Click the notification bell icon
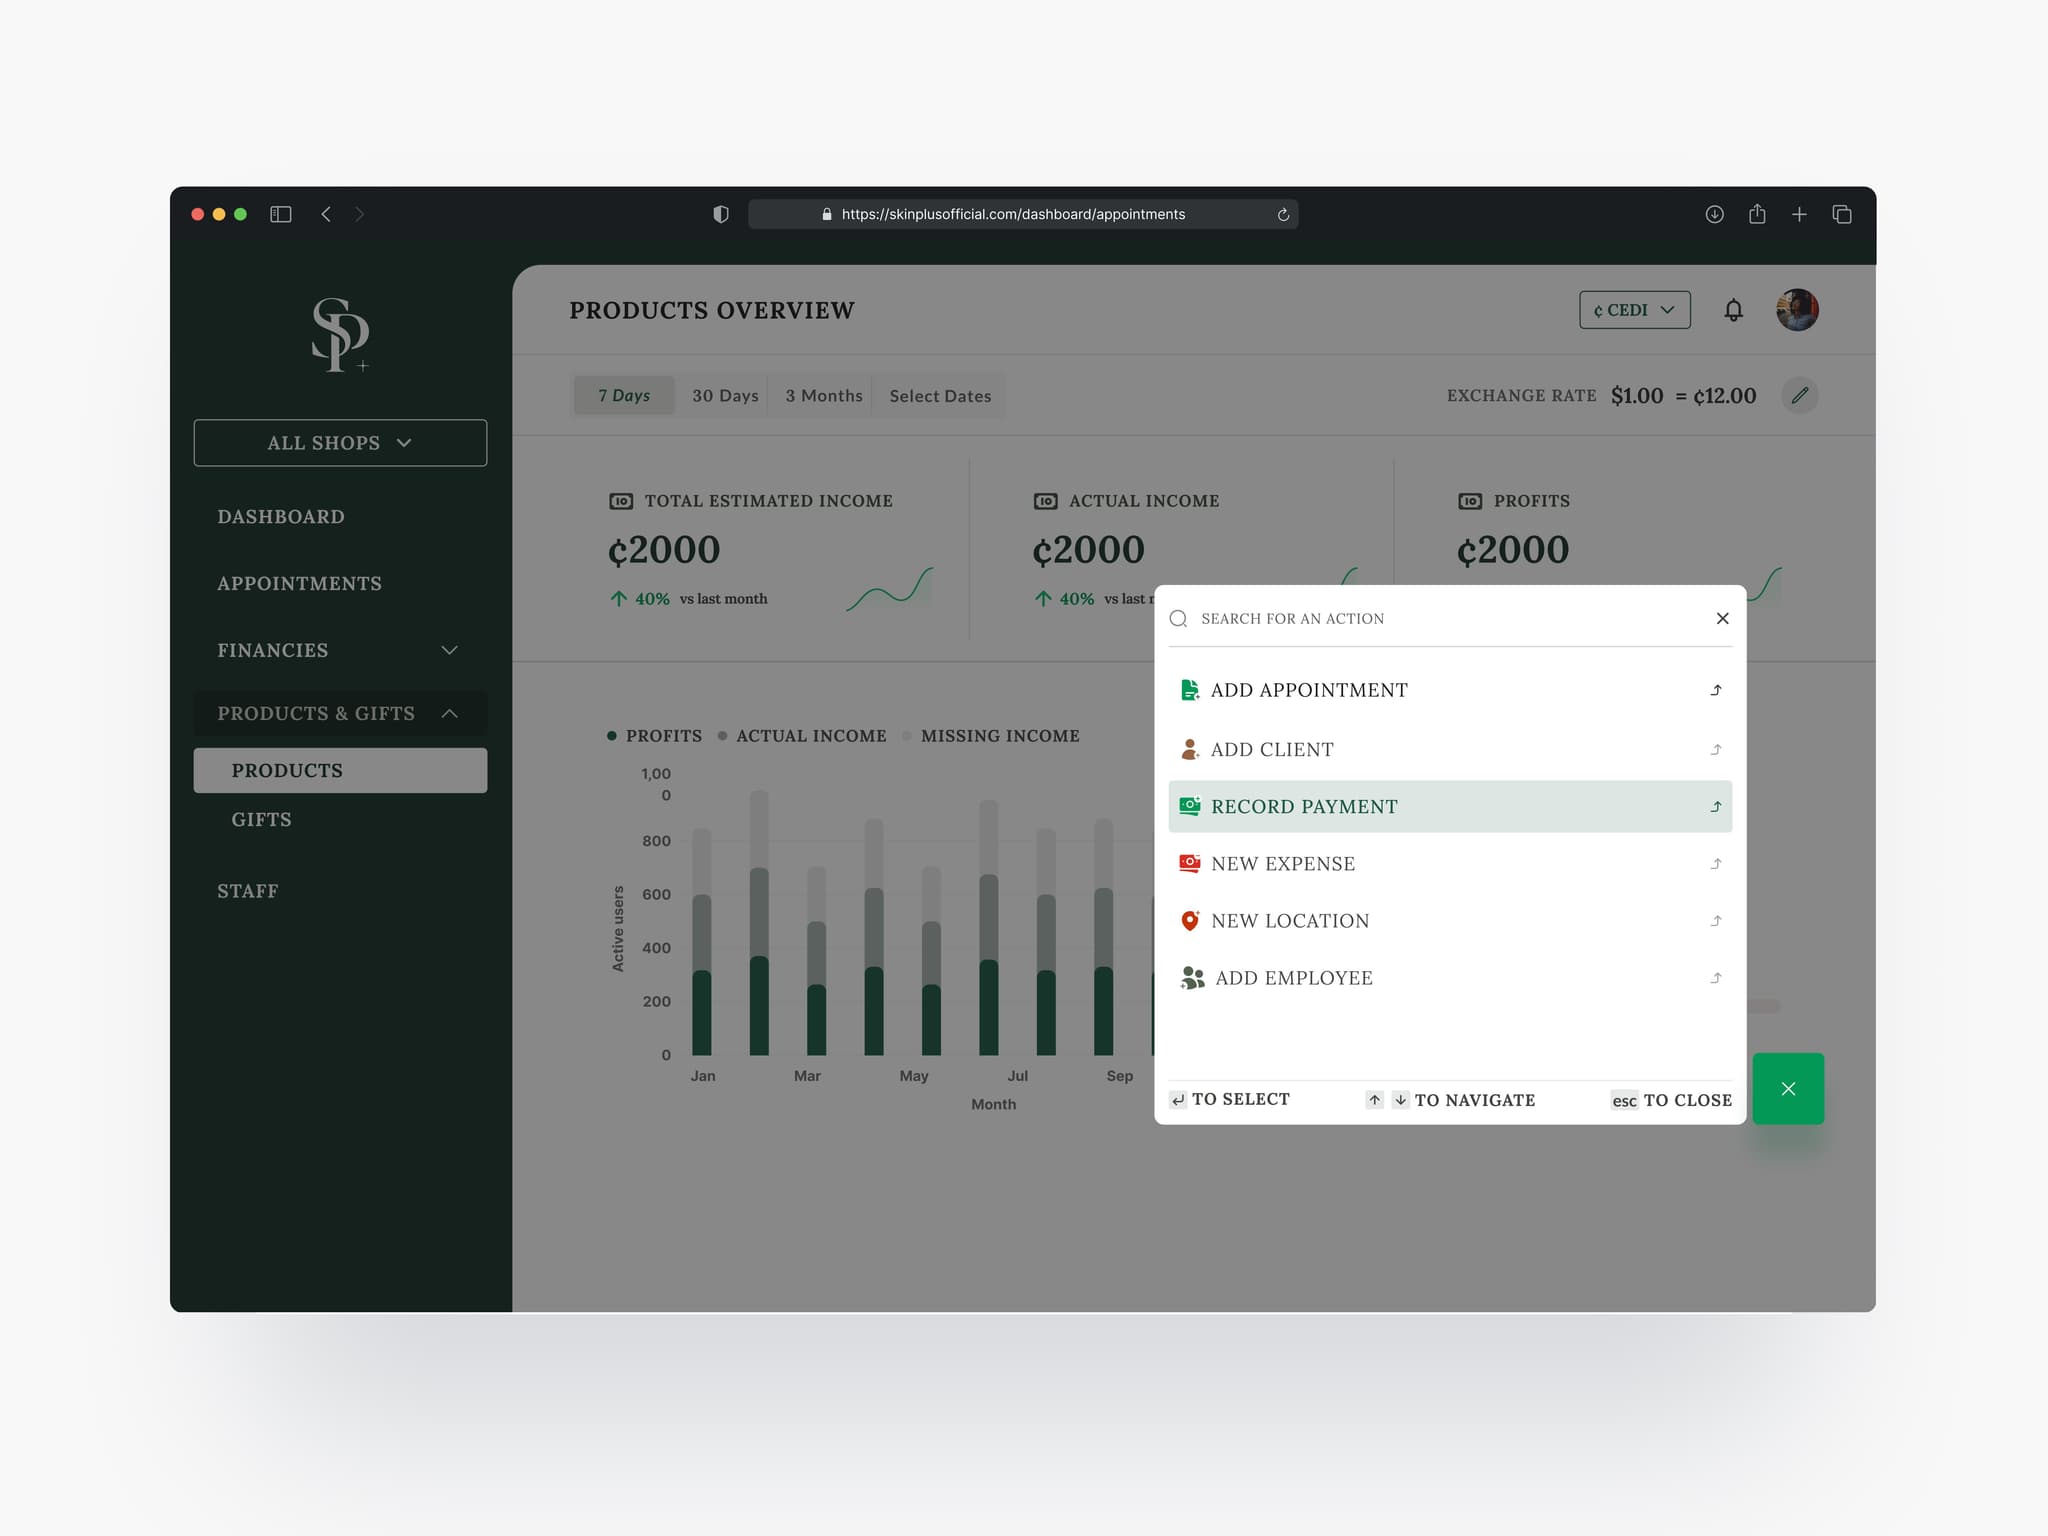The image size is (2048, 1536). (x=1733, y=310)
